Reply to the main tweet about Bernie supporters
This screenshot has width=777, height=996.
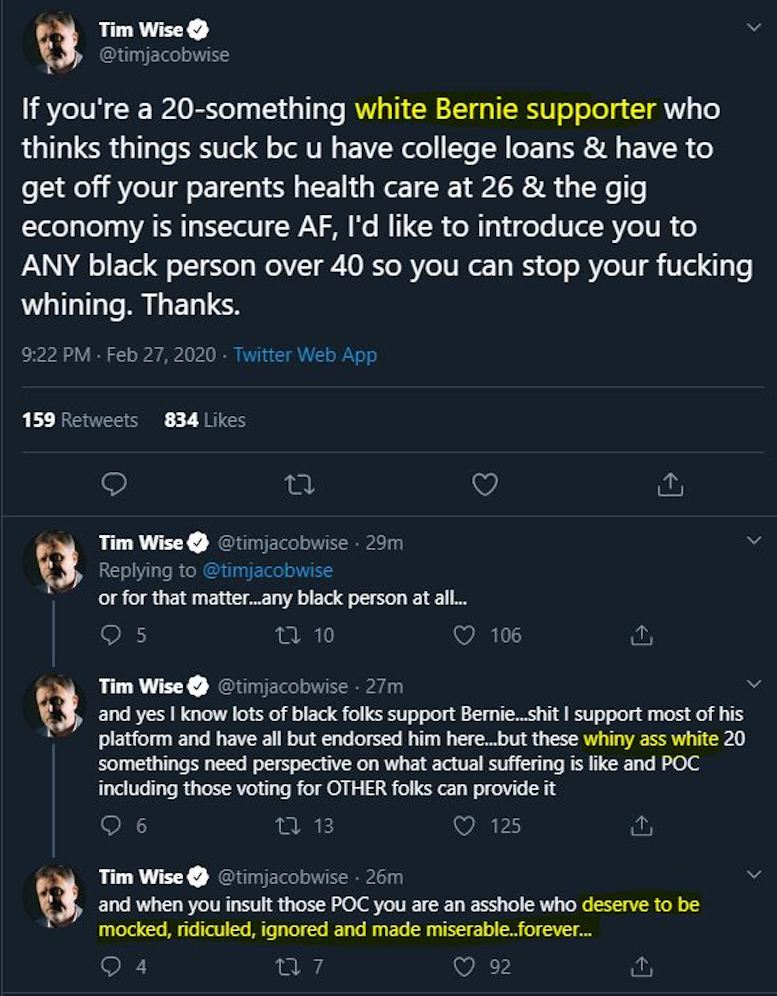coord(115,485)
